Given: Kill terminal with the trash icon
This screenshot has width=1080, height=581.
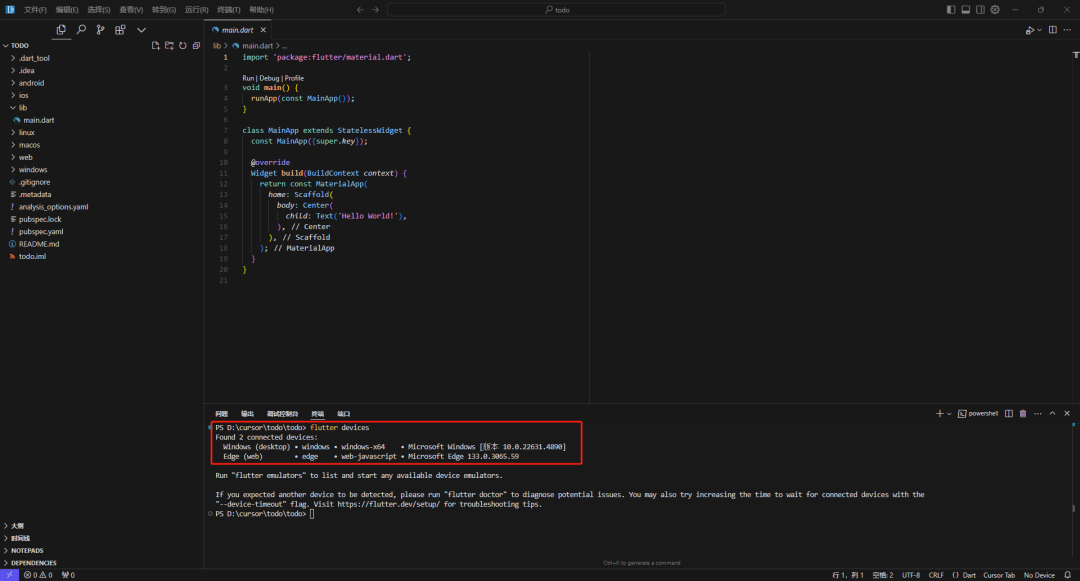Looking at the screenshot, I should pos(1022,413).
